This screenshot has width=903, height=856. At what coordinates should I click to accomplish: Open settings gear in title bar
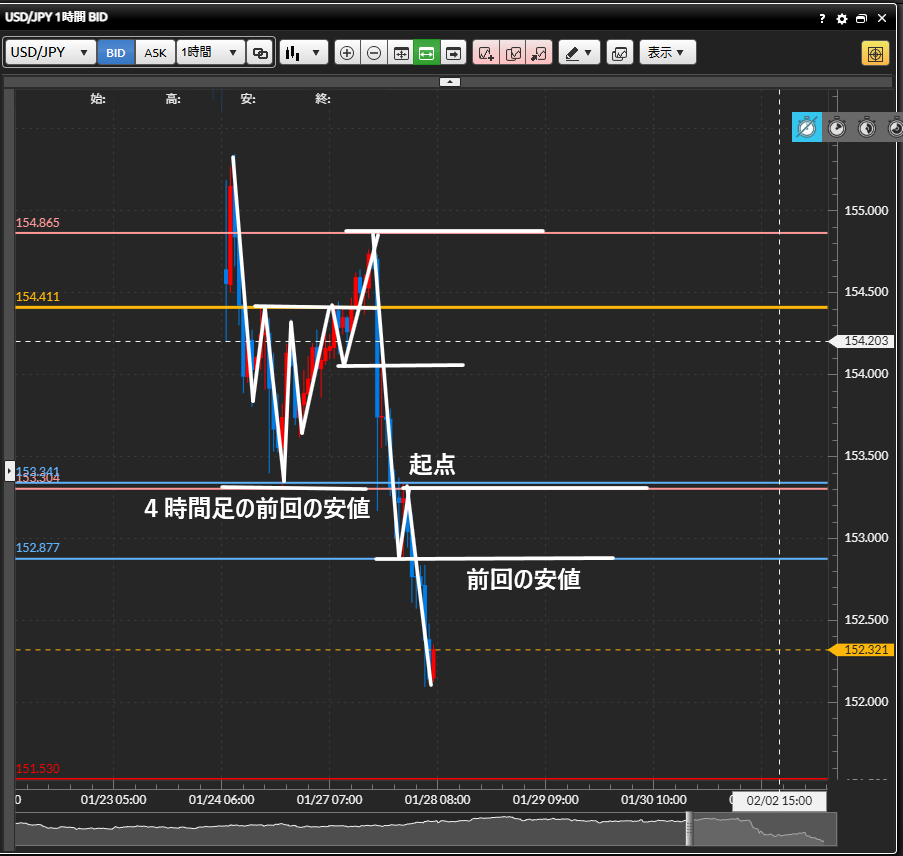(842, 18)
